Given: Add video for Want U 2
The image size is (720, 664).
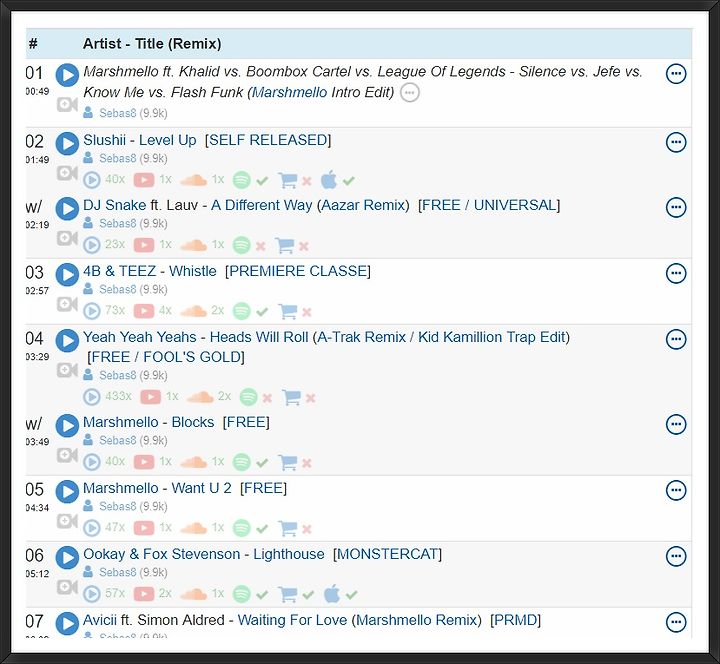Looking at the screenshot, I should (67, 521).
